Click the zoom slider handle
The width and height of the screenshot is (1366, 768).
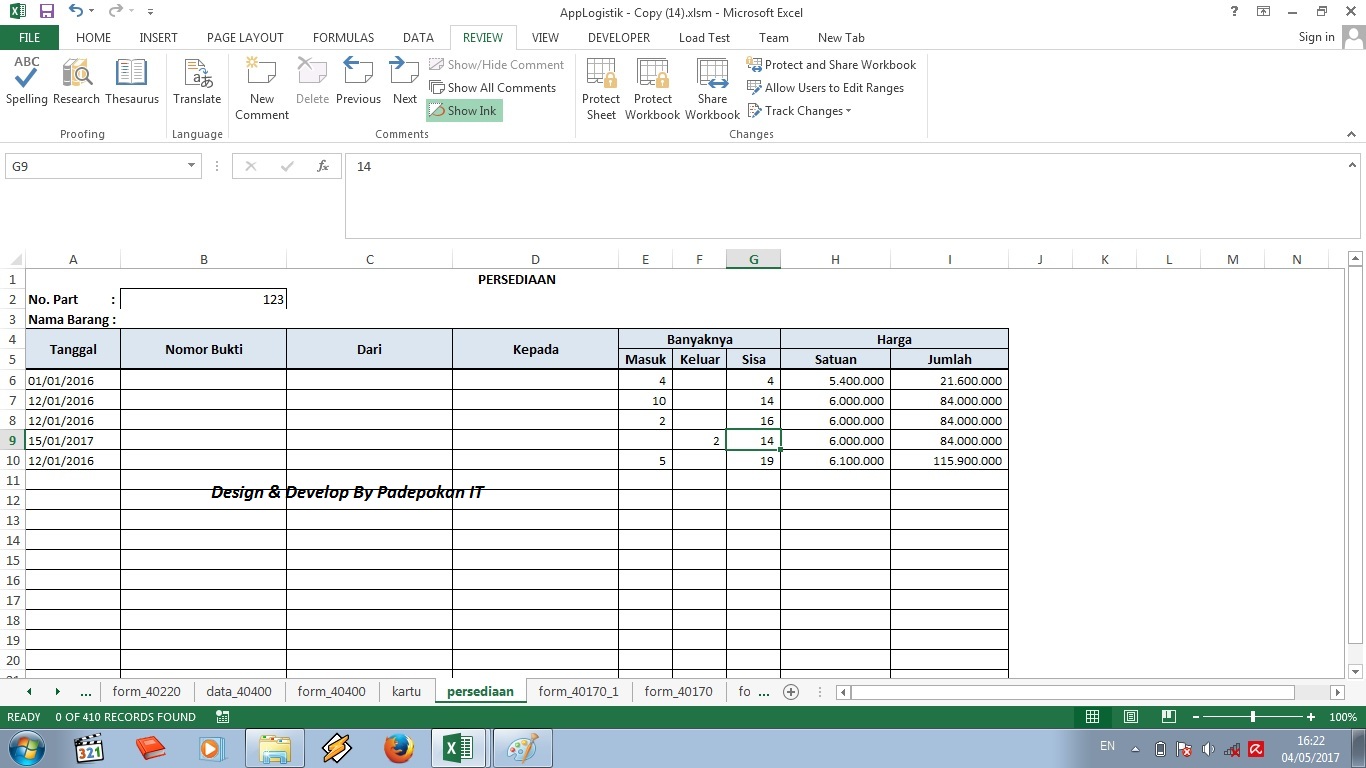point(1253,717)
